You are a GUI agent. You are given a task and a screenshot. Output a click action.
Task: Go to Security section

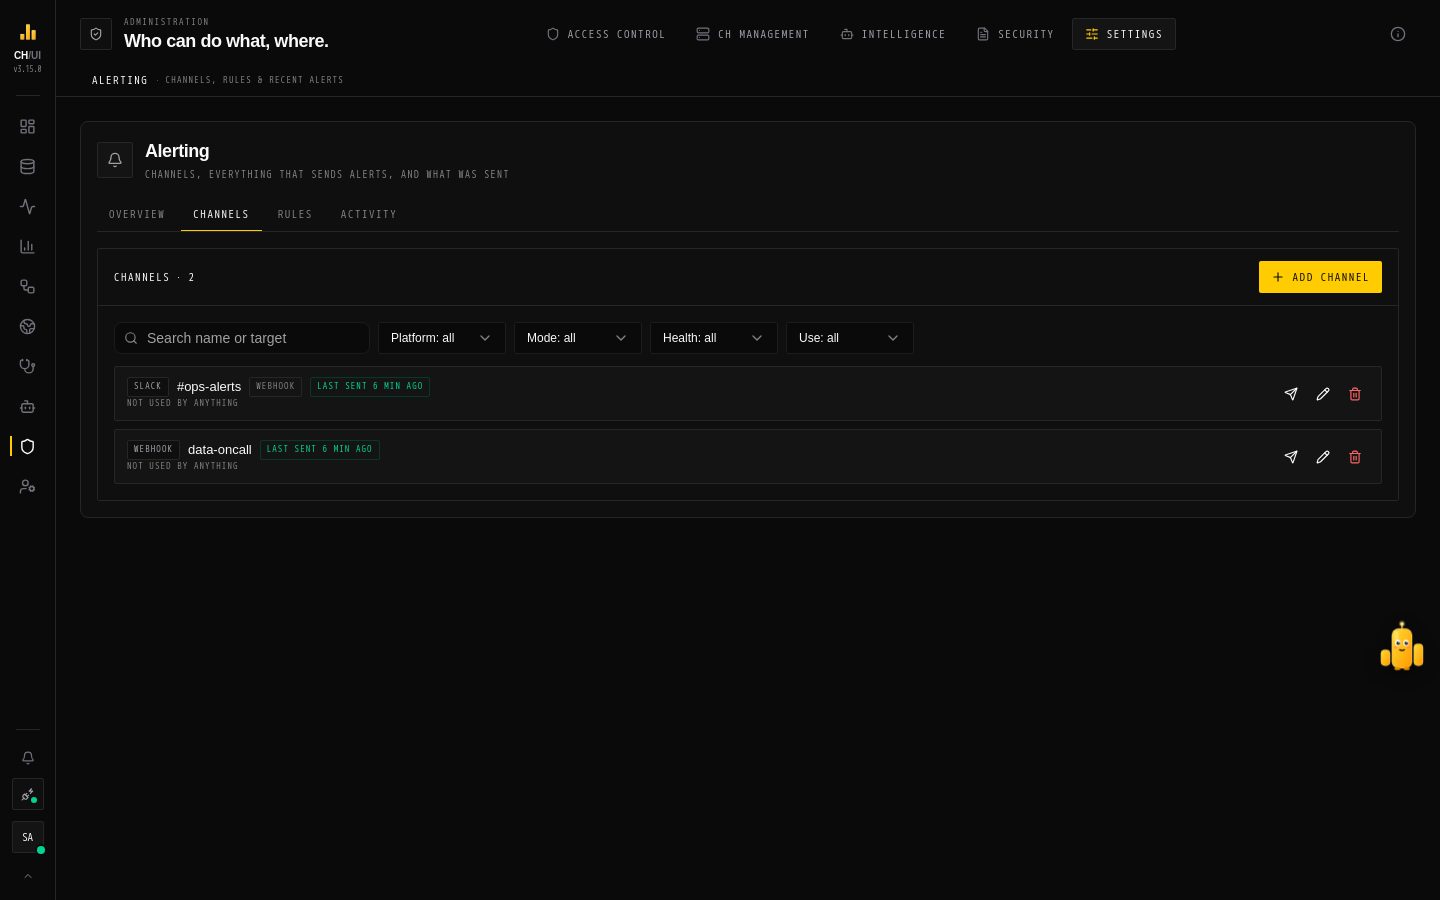[1016, 34]
